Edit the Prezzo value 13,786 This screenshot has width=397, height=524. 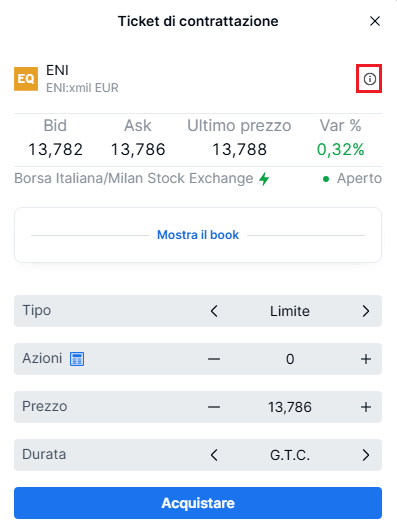point(290,407)
